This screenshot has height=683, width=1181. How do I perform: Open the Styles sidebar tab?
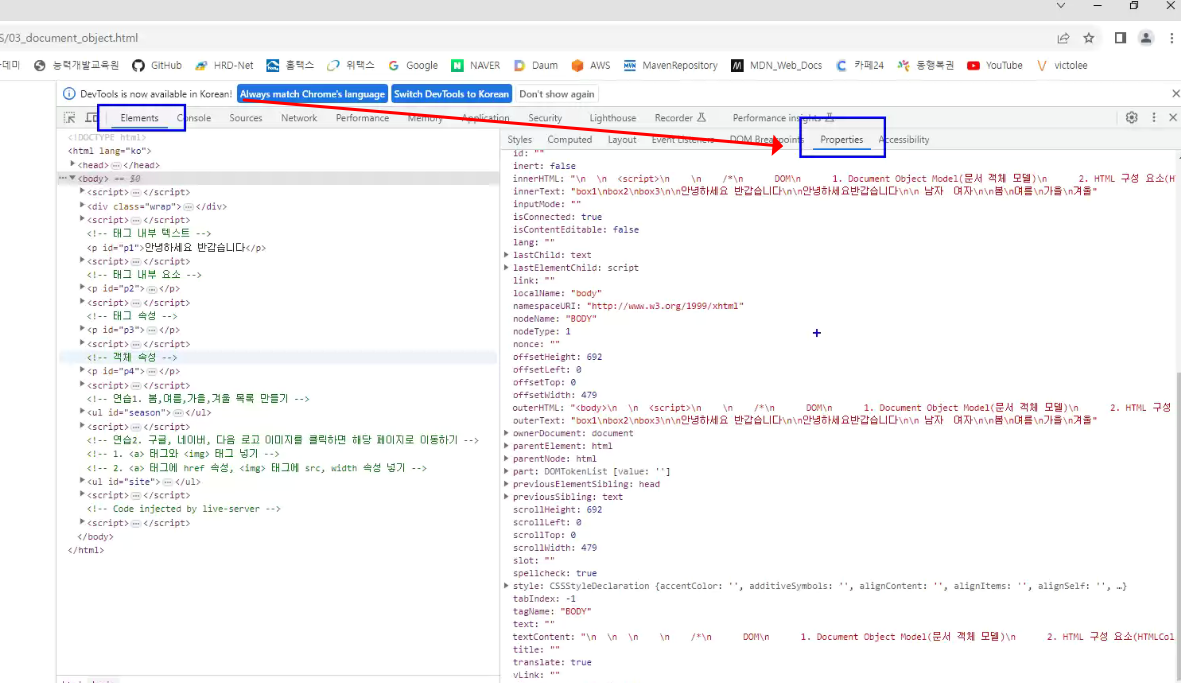[519, 139]
